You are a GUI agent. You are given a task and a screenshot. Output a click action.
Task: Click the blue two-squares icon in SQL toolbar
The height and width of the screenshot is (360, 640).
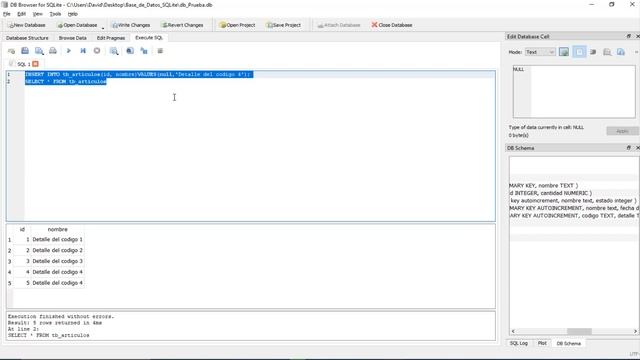[144, 51]
